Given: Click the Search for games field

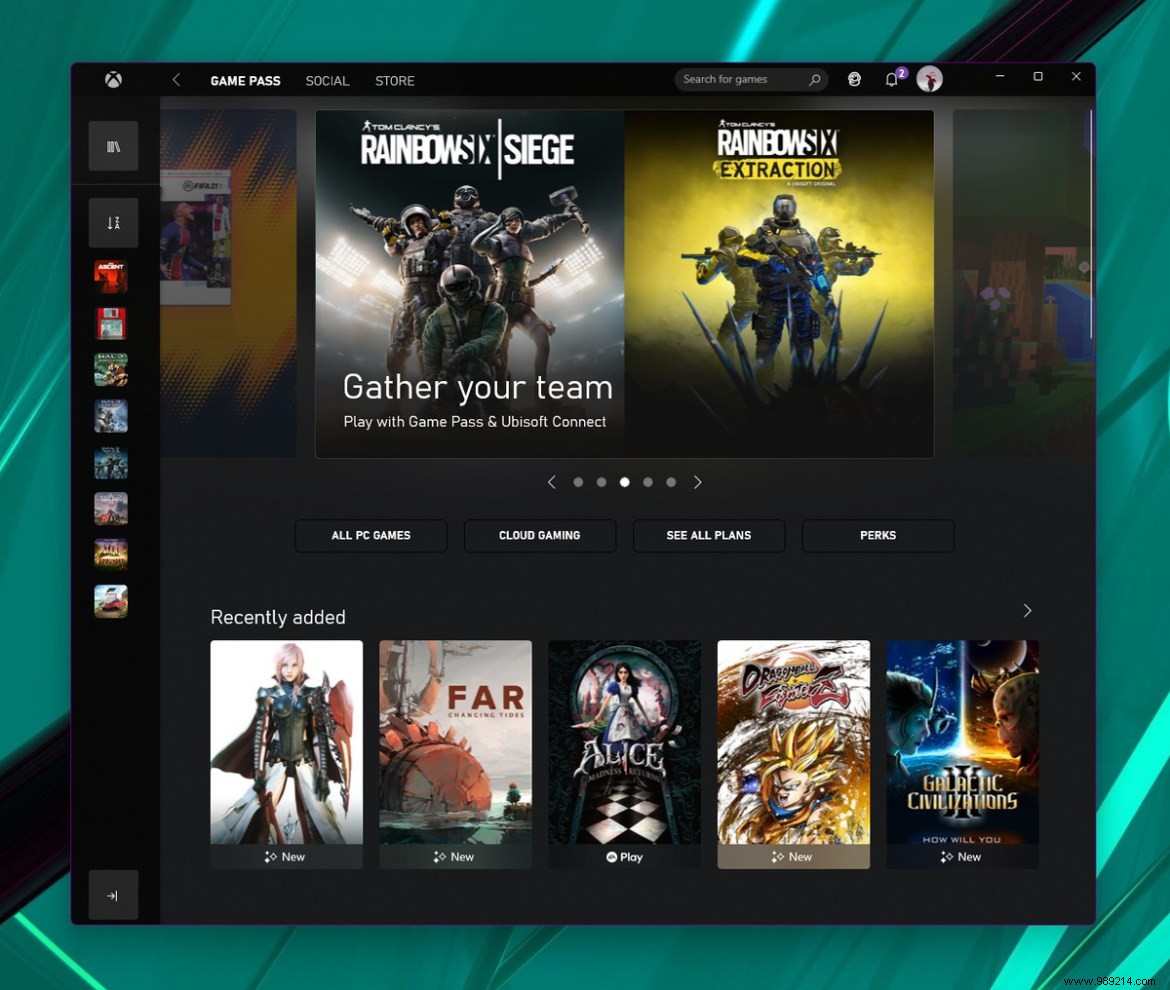Looking at the screenshot, I should point(745,79).
